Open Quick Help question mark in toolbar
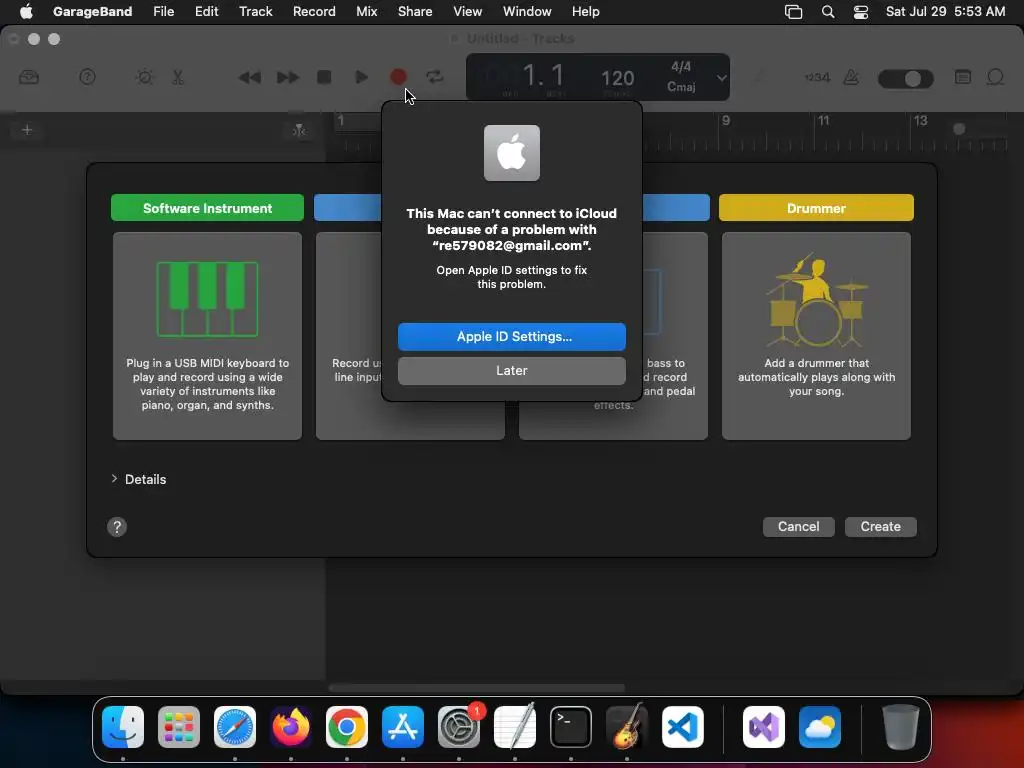1024x768 pixels. pos(88,77)
